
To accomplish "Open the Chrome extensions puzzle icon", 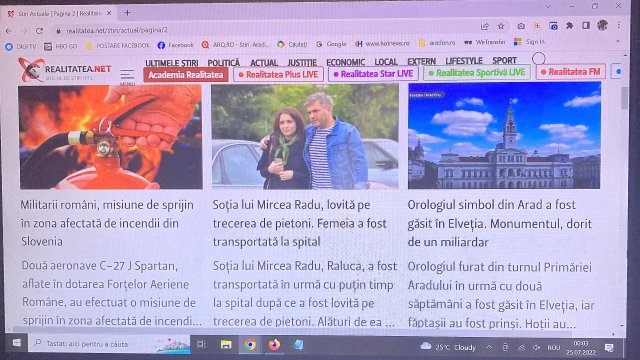I will click(569, 26).
